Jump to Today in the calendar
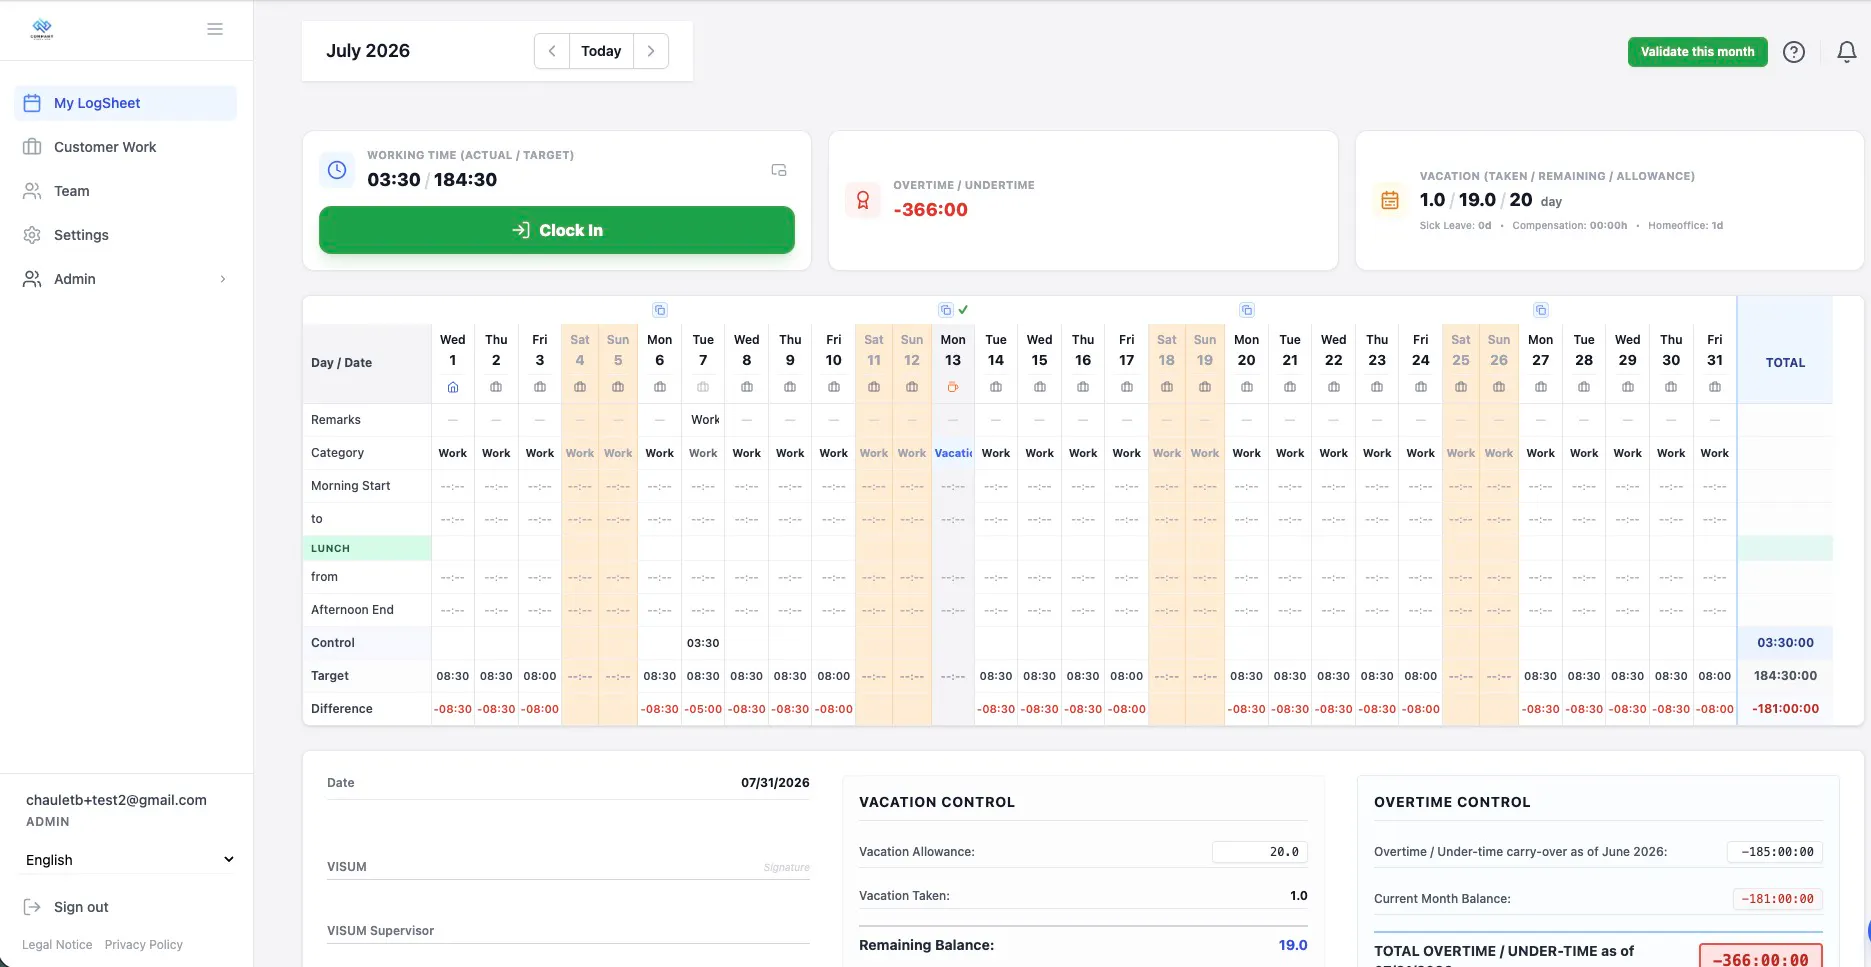 601,51
